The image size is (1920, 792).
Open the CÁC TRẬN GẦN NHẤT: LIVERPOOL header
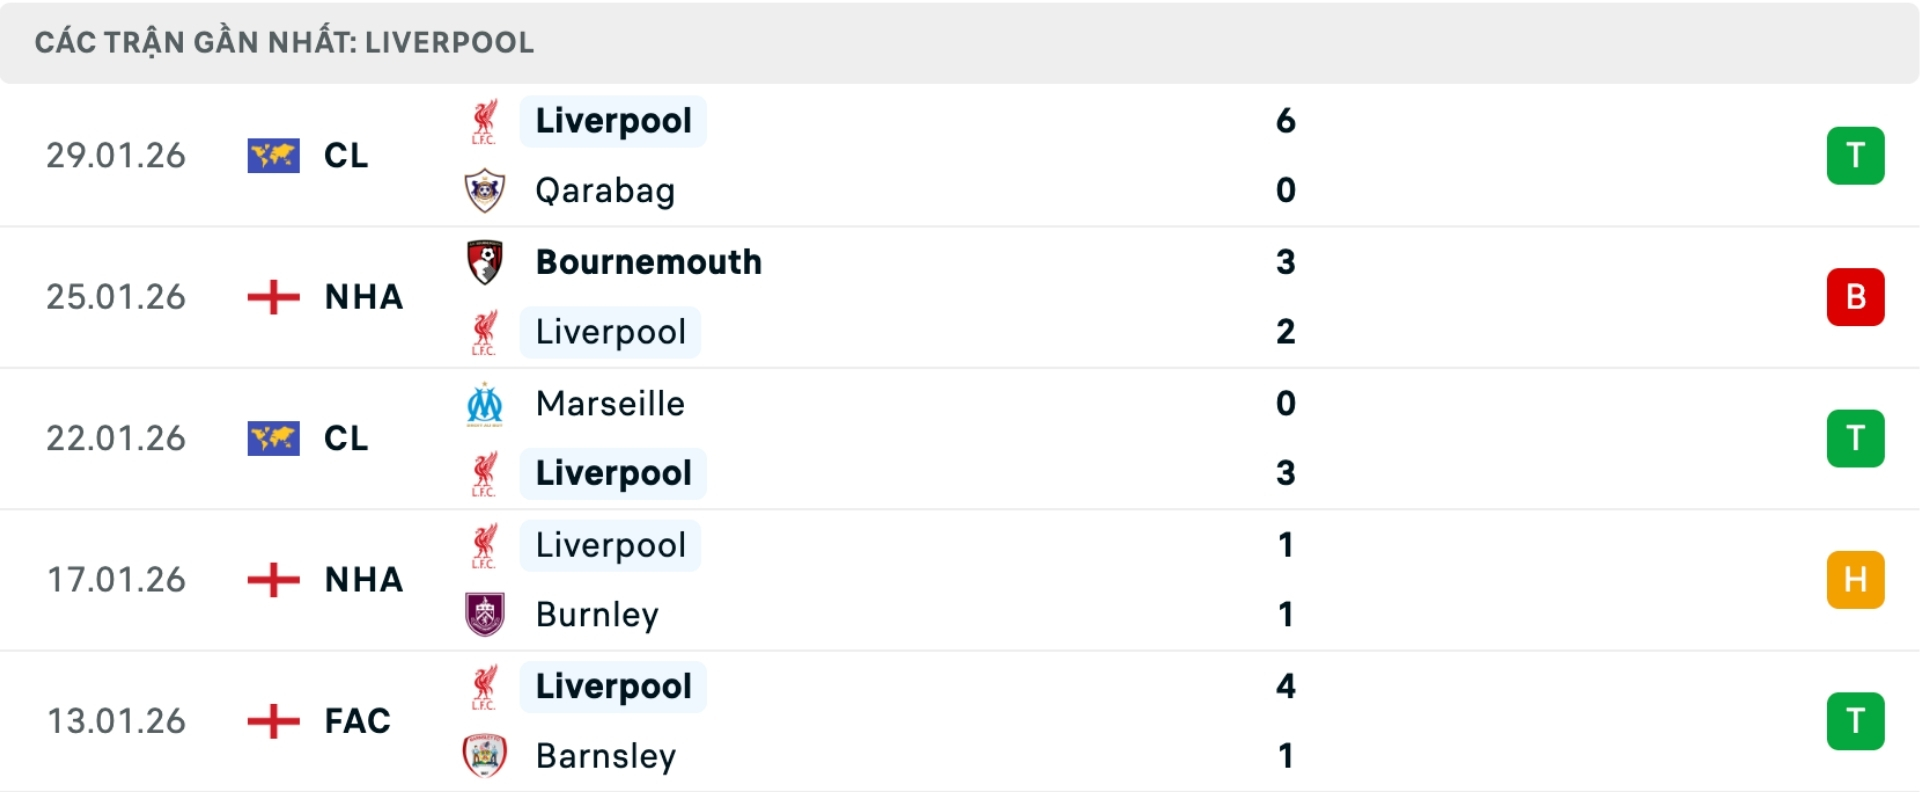(x=286, y=42)
